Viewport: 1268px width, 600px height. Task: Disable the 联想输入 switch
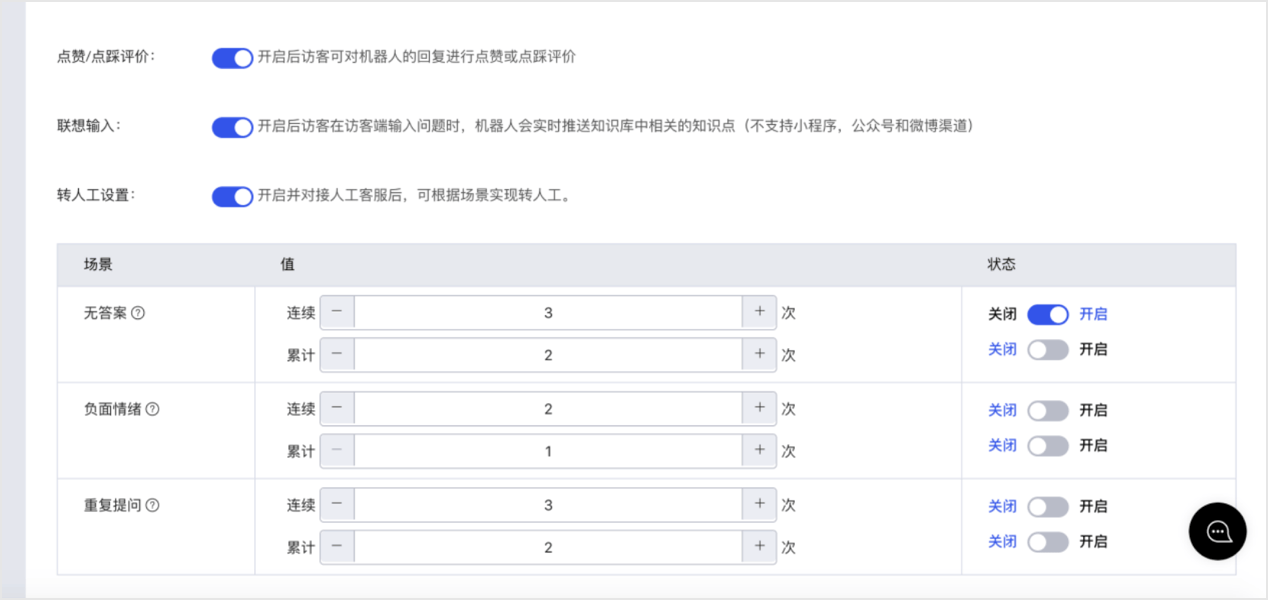[x=232, y=127]
